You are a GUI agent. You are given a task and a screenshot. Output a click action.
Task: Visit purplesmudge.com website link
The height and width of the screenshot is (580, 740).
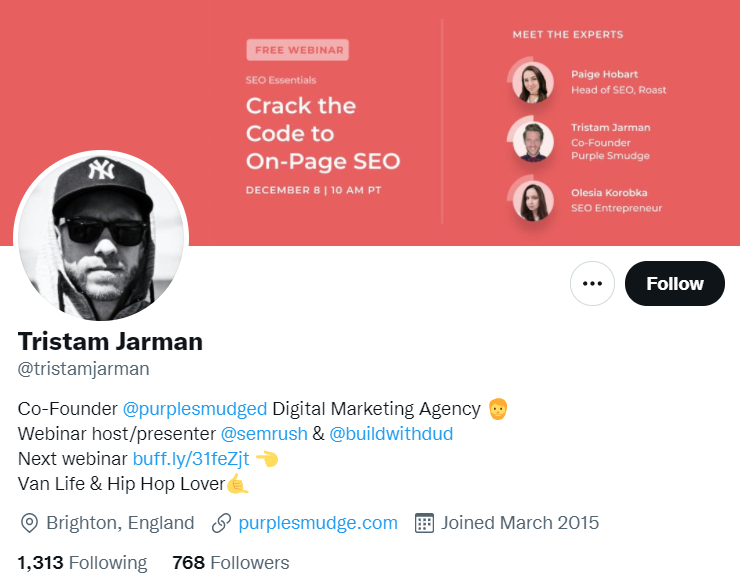[x=318, y=523]
